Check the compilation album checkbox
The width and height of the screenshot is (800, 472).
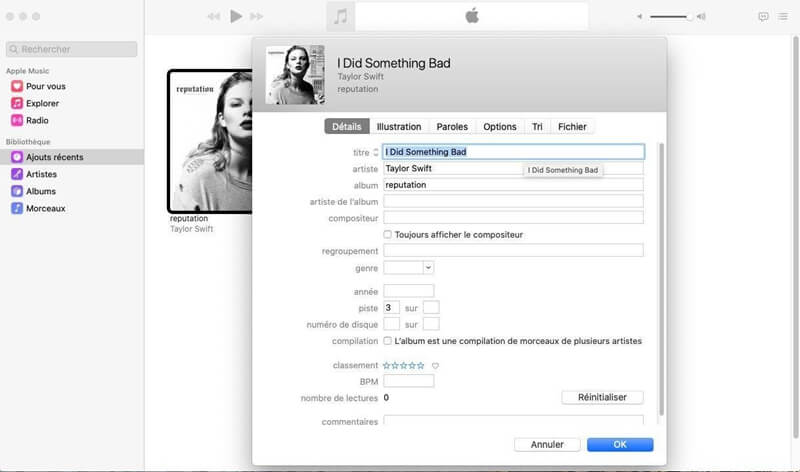tap(388, 340)
